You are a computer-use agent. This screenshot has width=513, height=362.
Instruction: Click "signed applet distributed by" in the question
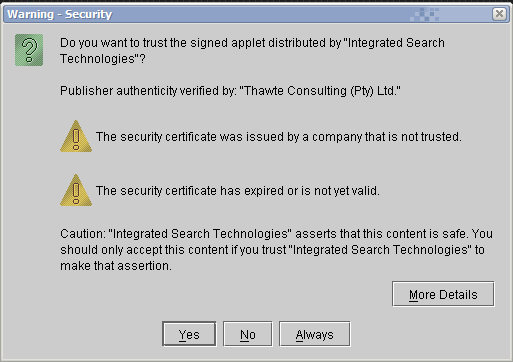coord(270,43)
